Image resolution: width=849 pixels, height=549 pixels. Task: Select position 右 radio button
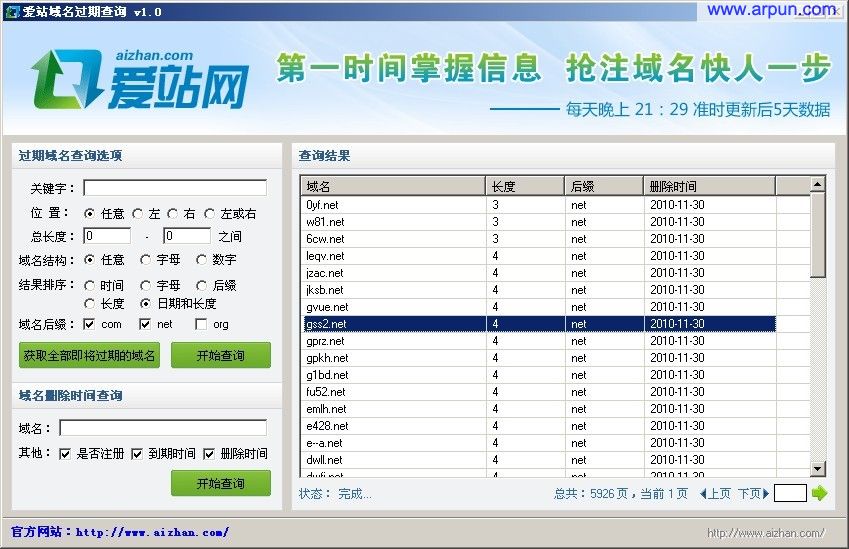click(x=172, y=213)
